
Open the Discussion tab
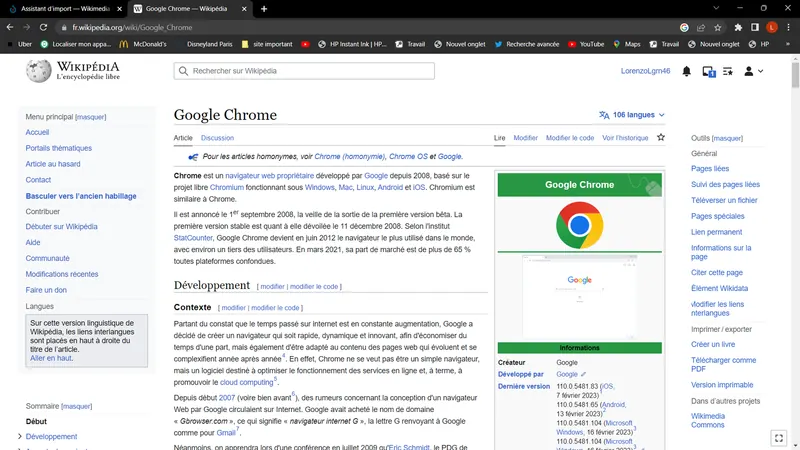tap(217, 138)
